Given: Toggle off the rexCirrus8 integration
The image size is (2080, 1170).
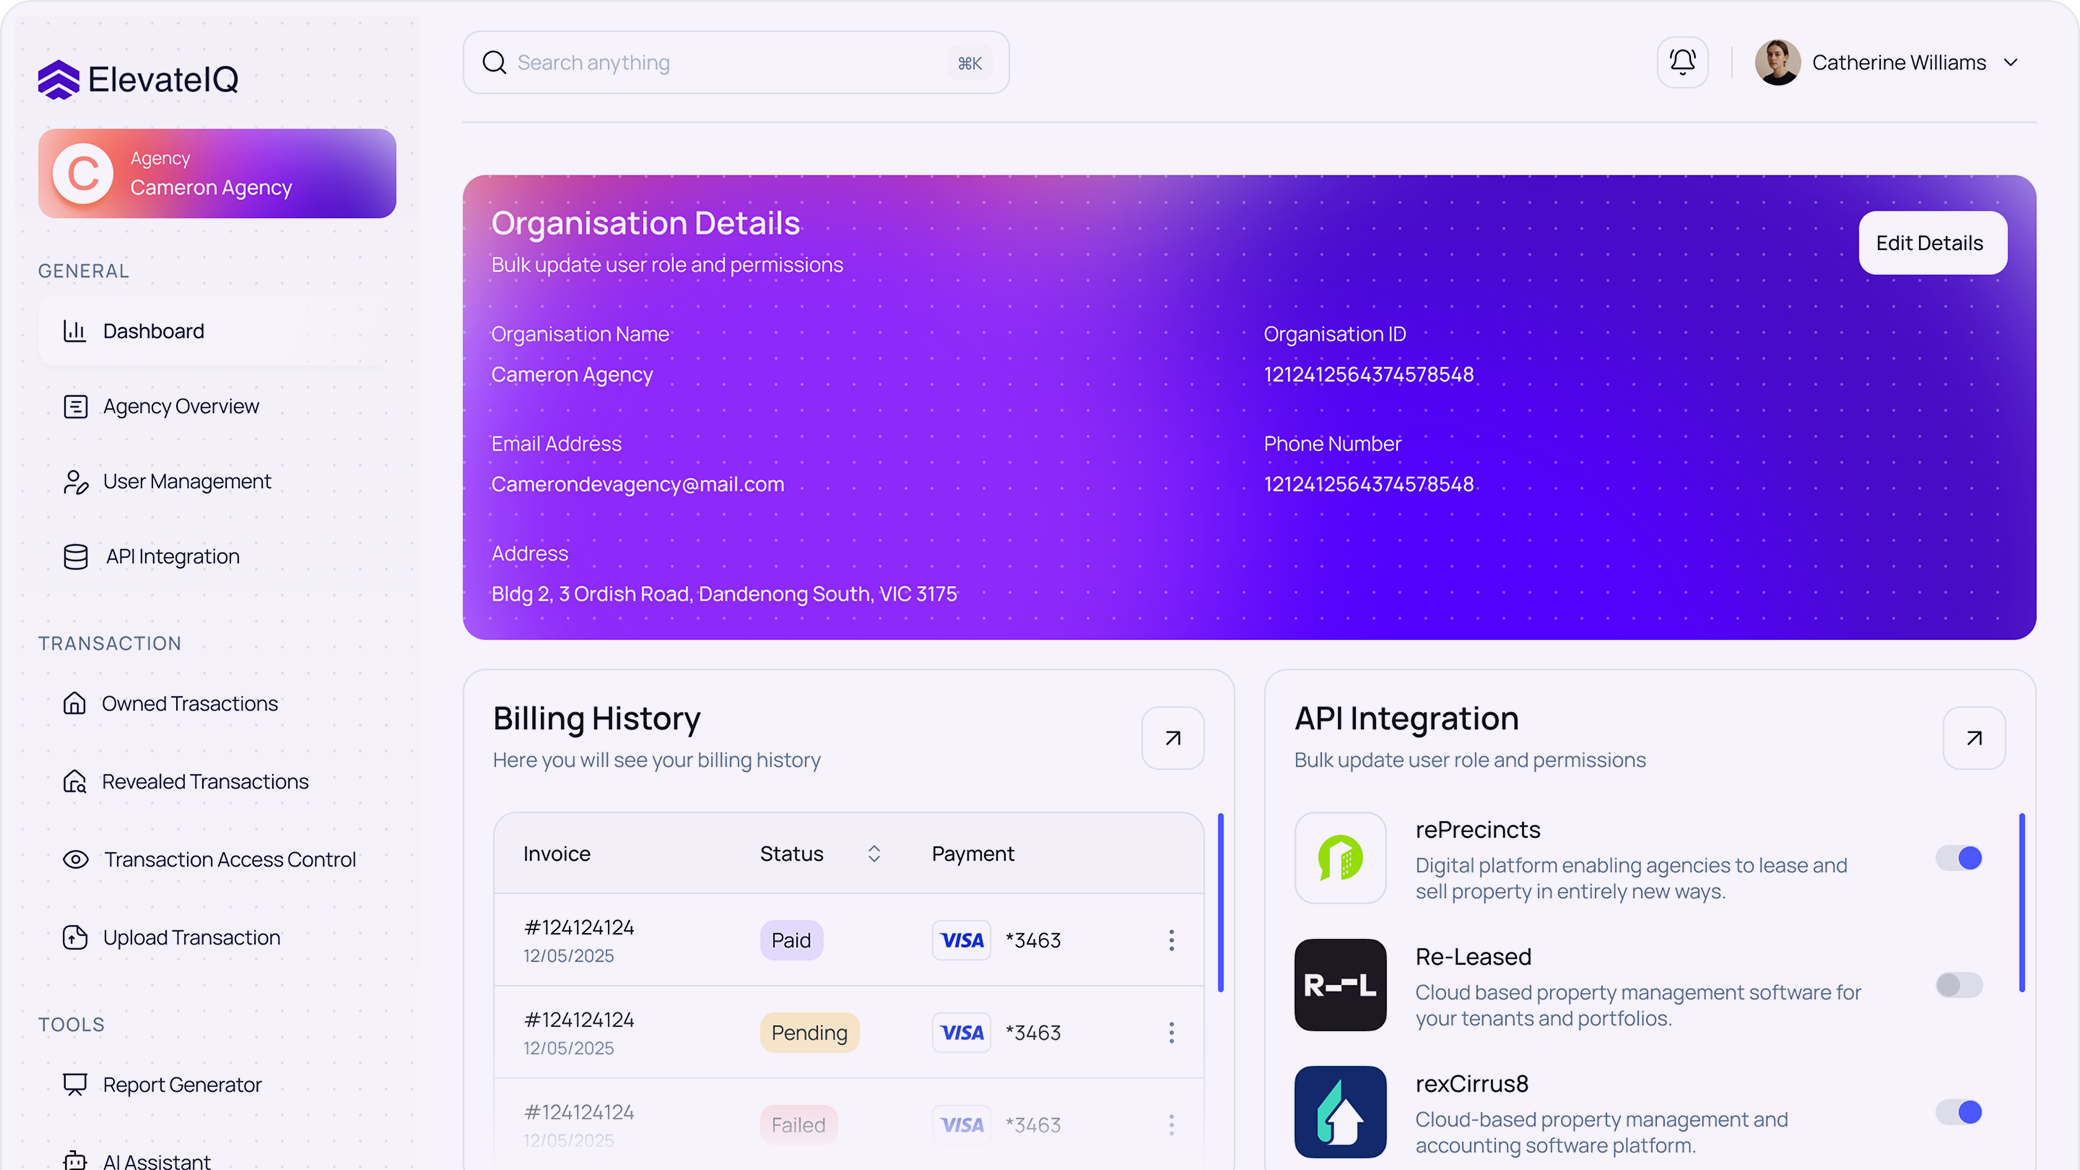Looking at the screenshot, I should (1958, 1112).
